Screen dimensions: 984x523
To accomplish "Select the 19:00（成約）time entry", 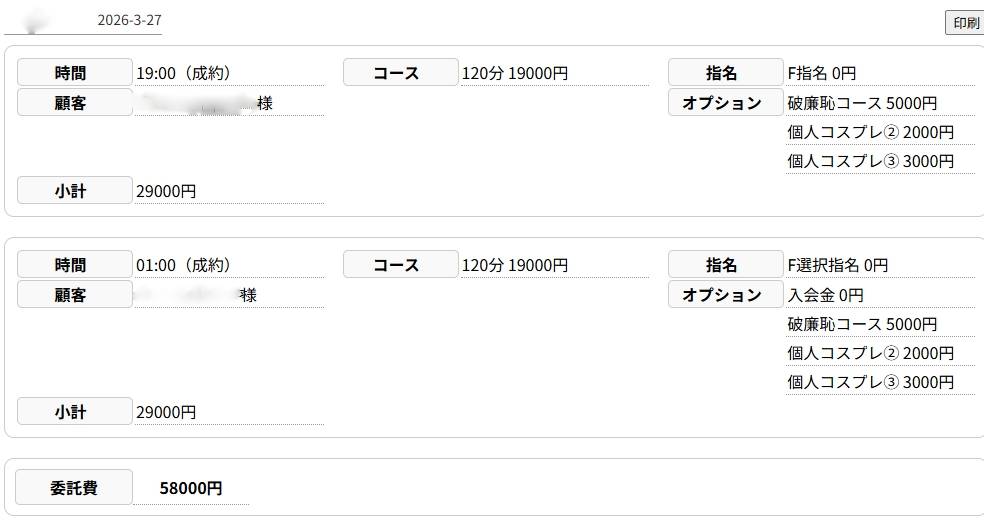I will pos(184,73).
